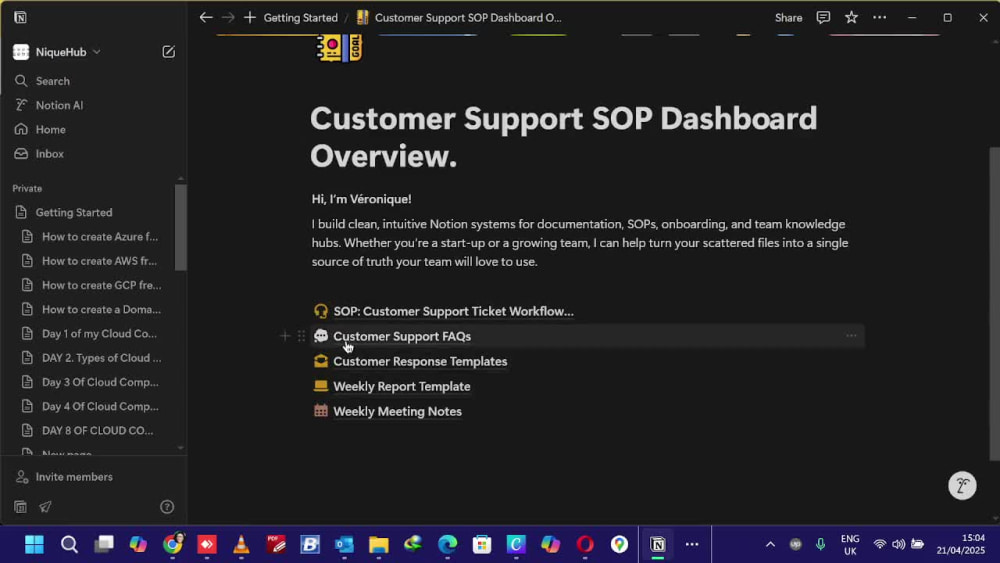Open the Notion AI floating assistant button
1000x563 pixels.
(962, 485)
